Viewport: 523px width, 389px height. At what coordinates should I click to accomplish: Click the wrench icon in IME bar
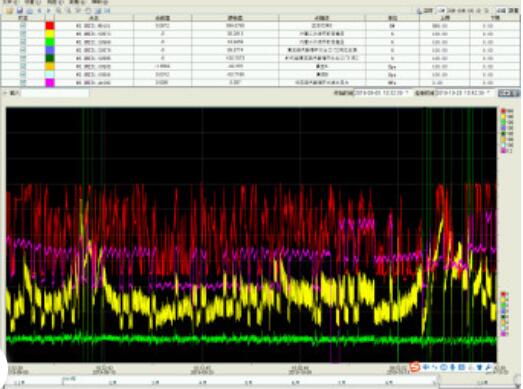(x=488, y=368)
